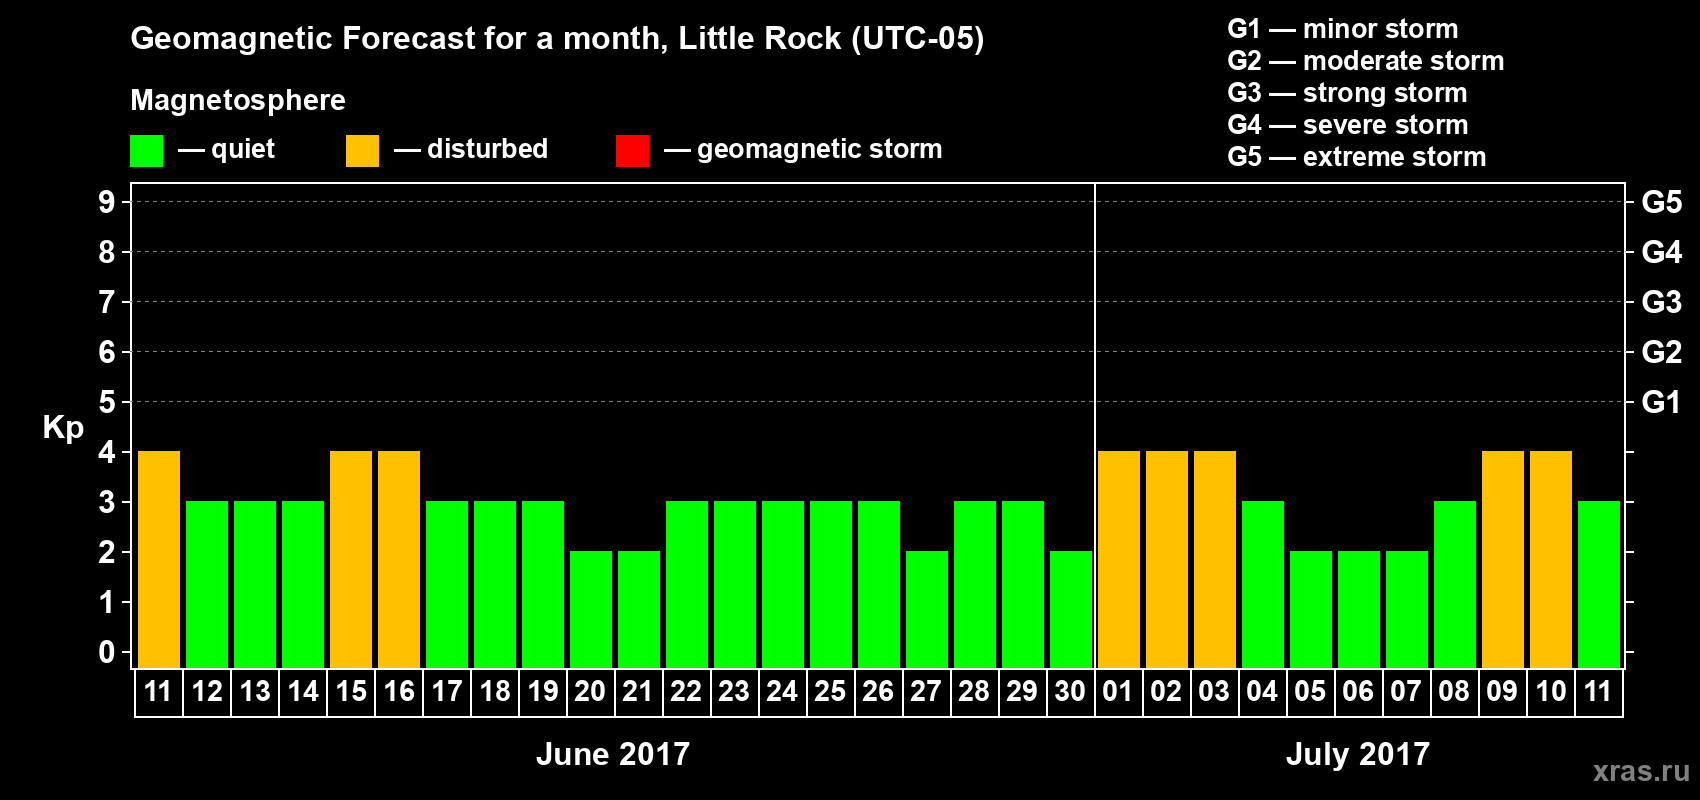Select the green bar for June 20
Viewport: 1700px width, 800px height.
pyautogui.click(x=591, y=610)
